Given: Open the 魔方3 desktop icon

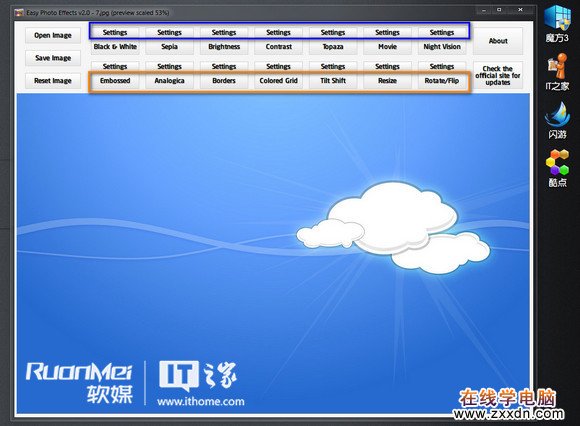Looking at the screenshot, I should click(557, 23).
